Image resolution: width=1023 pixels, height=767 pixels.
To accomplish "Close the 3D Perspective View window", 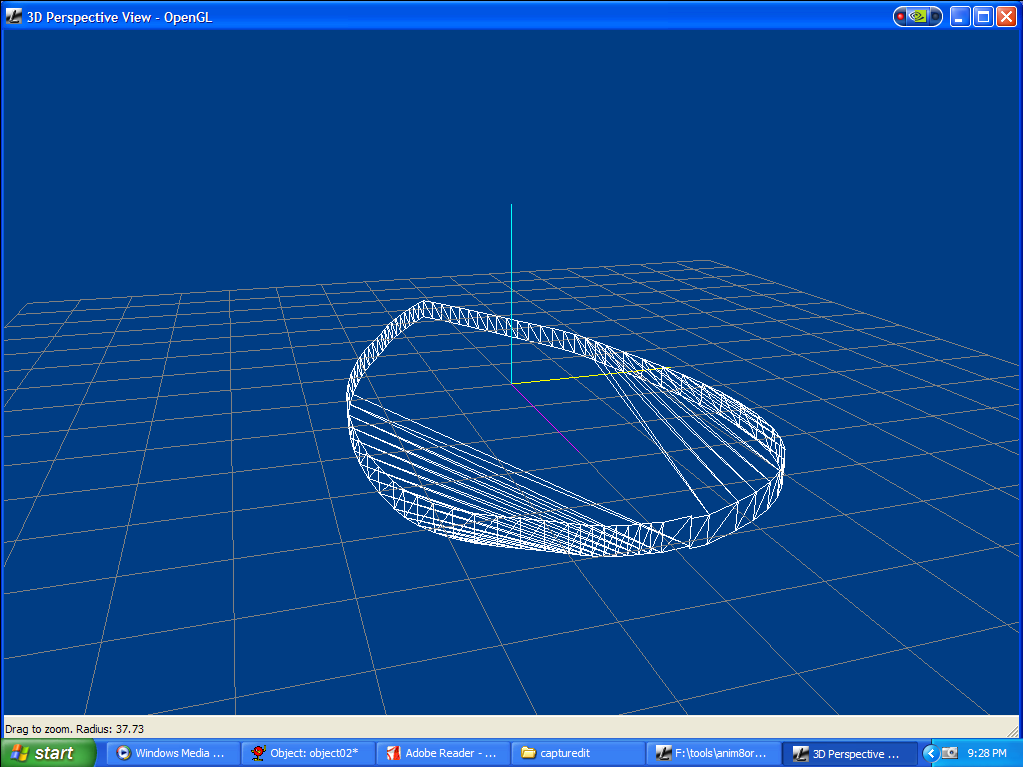I will (x=1006, y=16).
